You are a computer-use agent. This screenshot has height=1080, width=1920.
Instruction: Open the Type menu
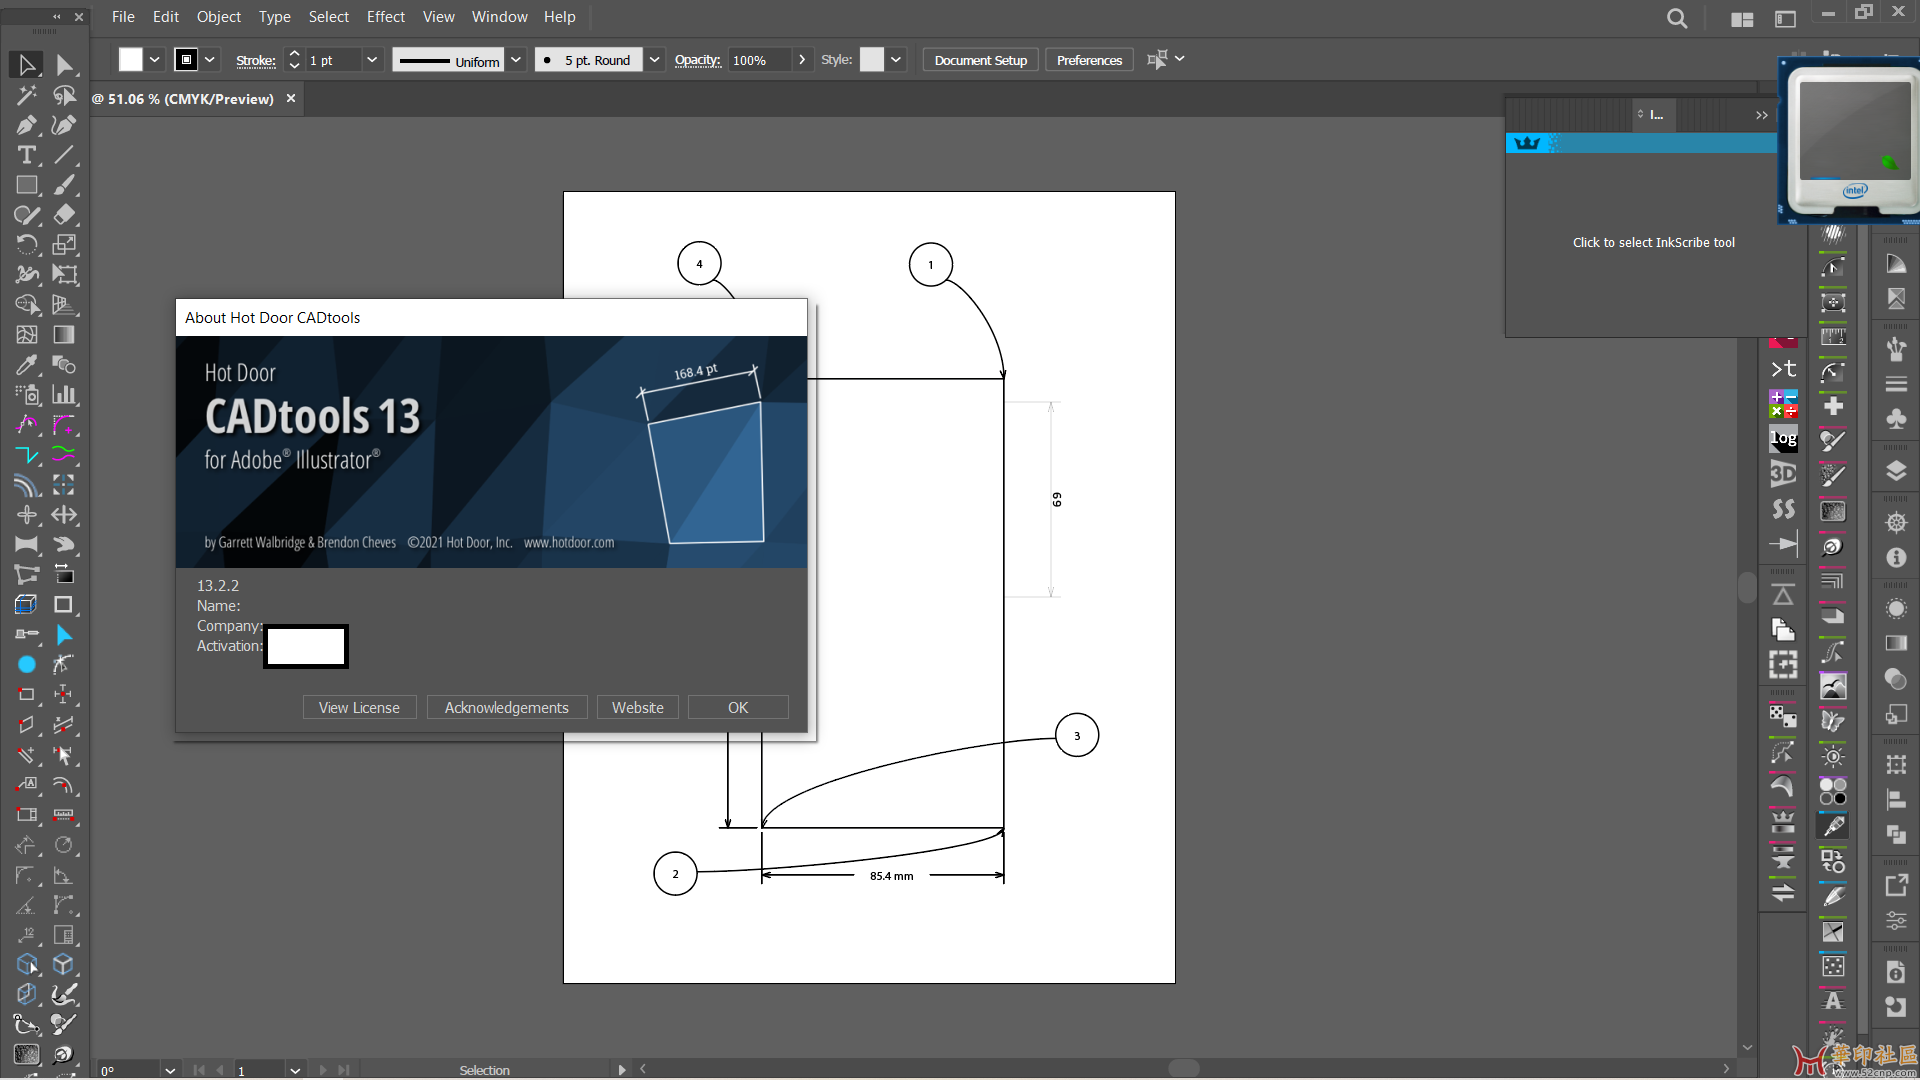[x=275, y=17]
